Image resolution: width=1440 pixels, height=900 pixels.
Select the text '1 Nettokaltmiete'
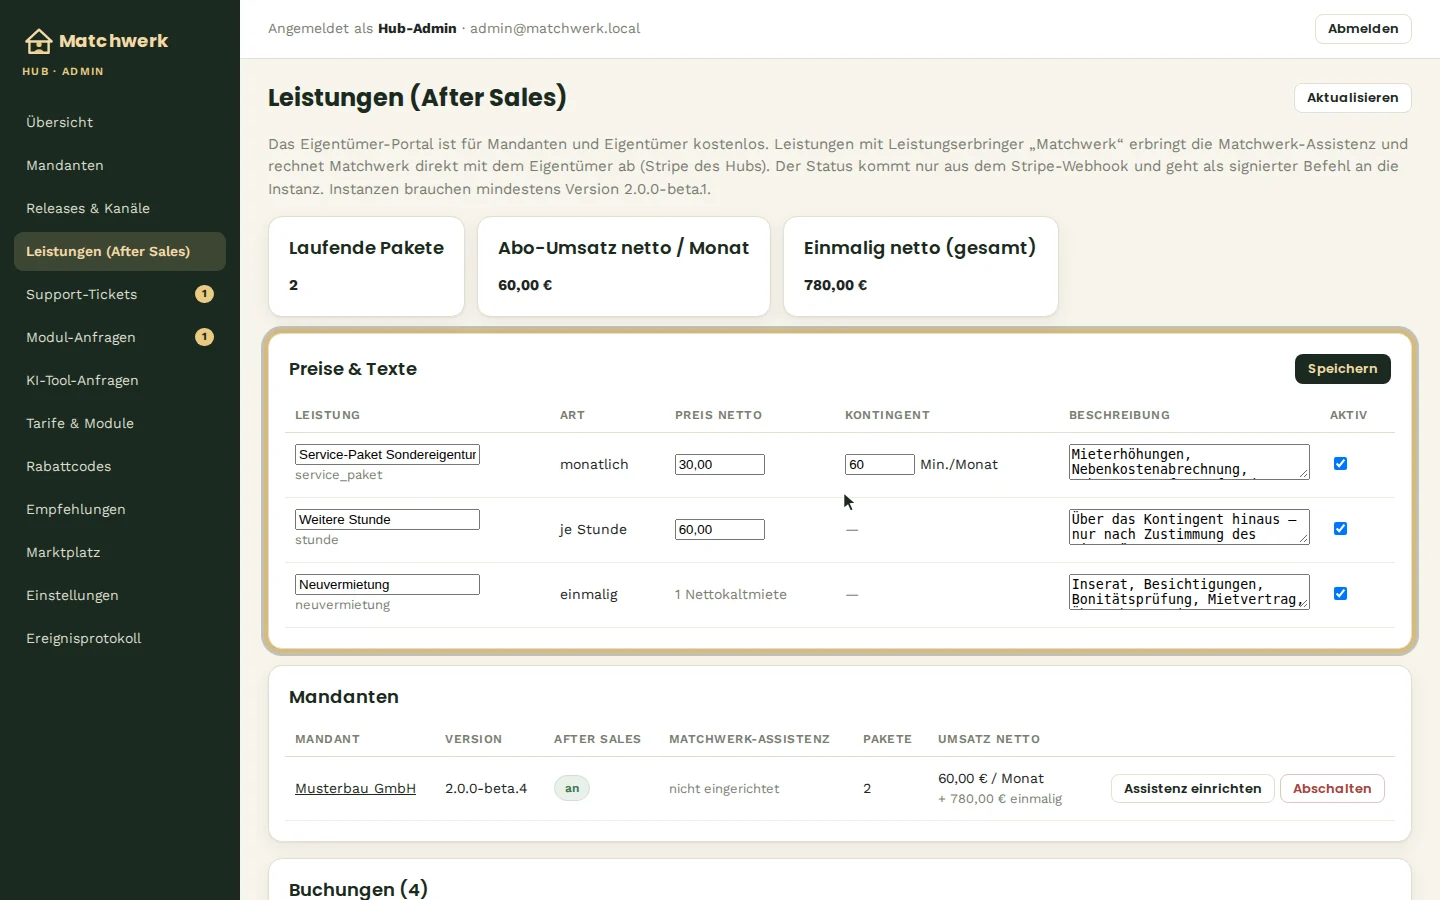point(731,594)
